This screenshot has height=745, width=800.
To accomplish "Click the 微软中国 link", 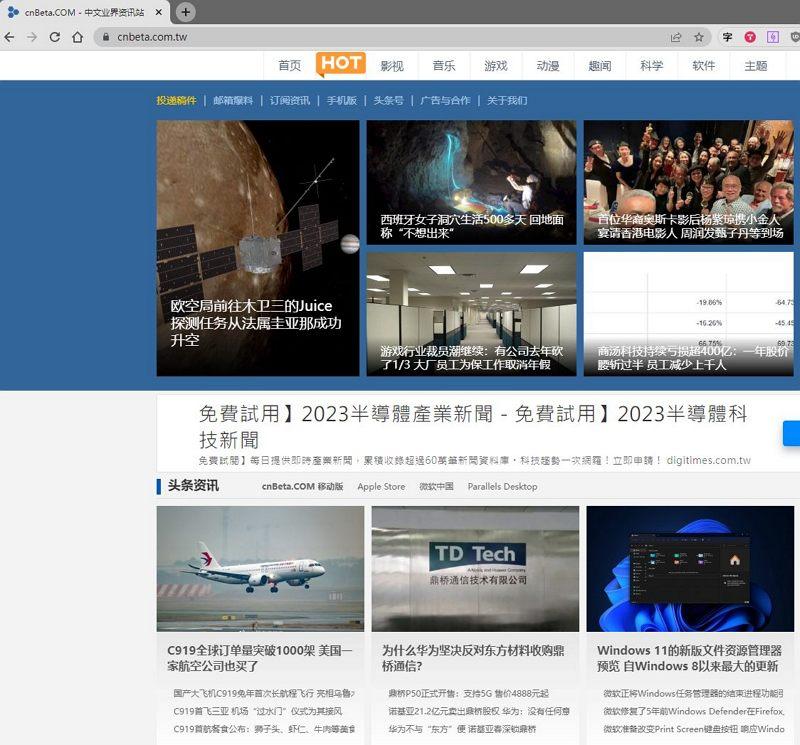I will click(436, 486).
